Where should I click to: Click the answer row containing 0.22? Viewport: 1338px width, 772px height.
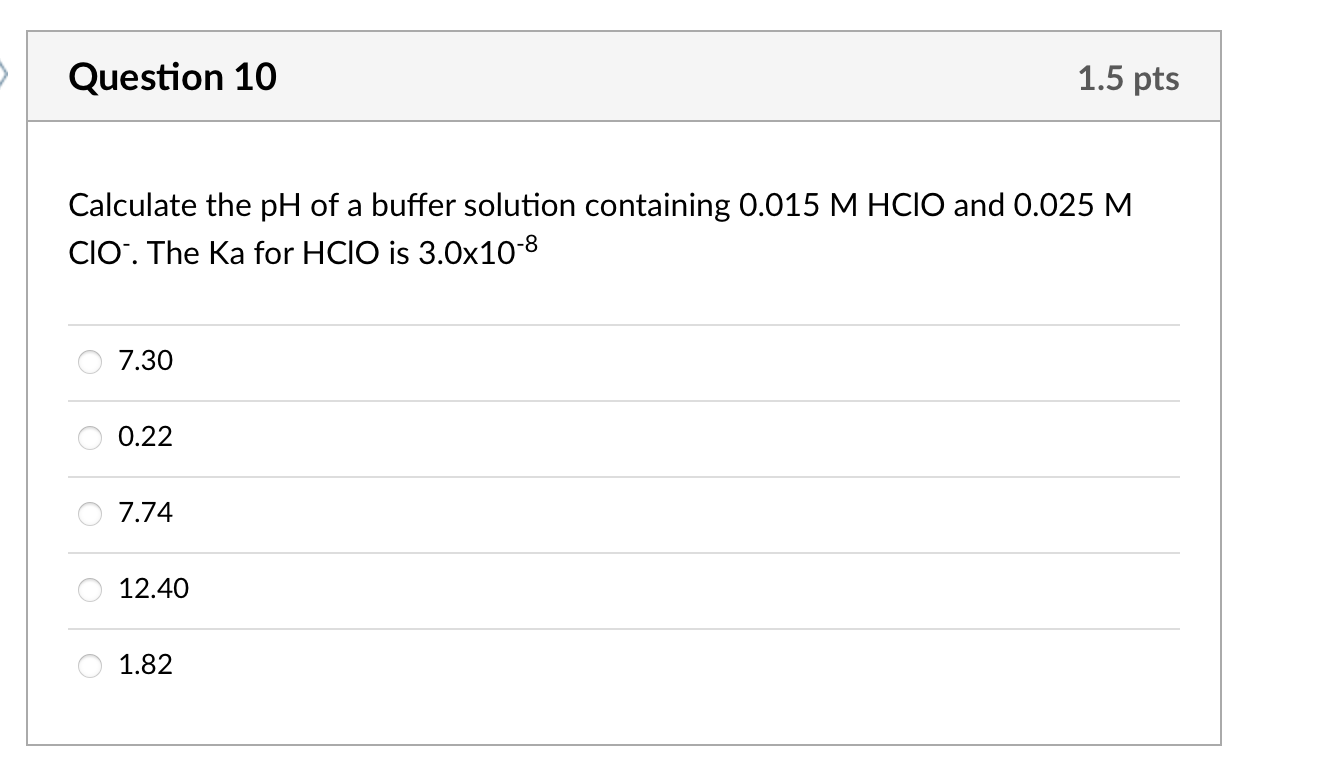[x=600, y=437]
